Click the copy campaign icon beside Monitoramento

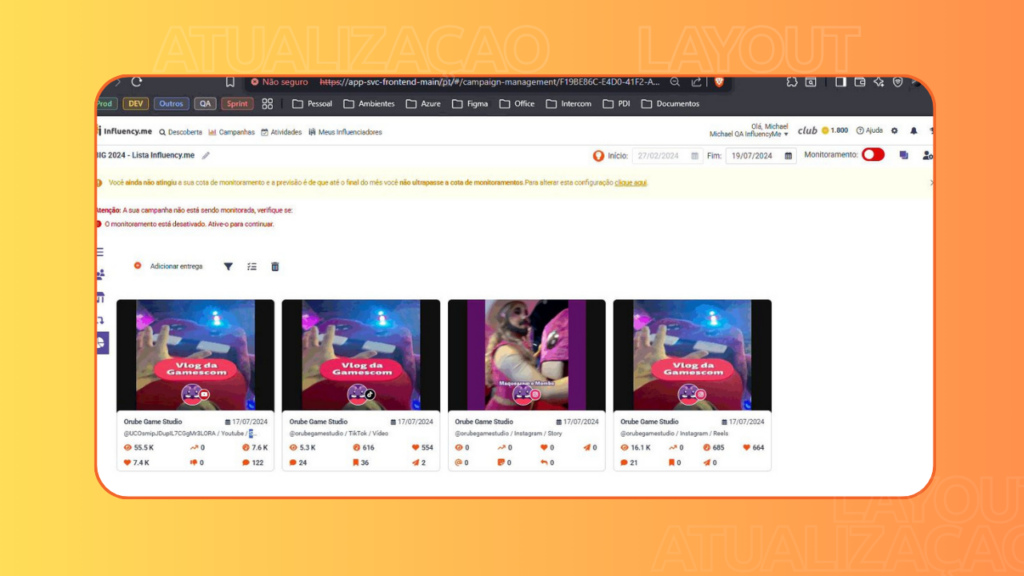(x=904, y=155)
